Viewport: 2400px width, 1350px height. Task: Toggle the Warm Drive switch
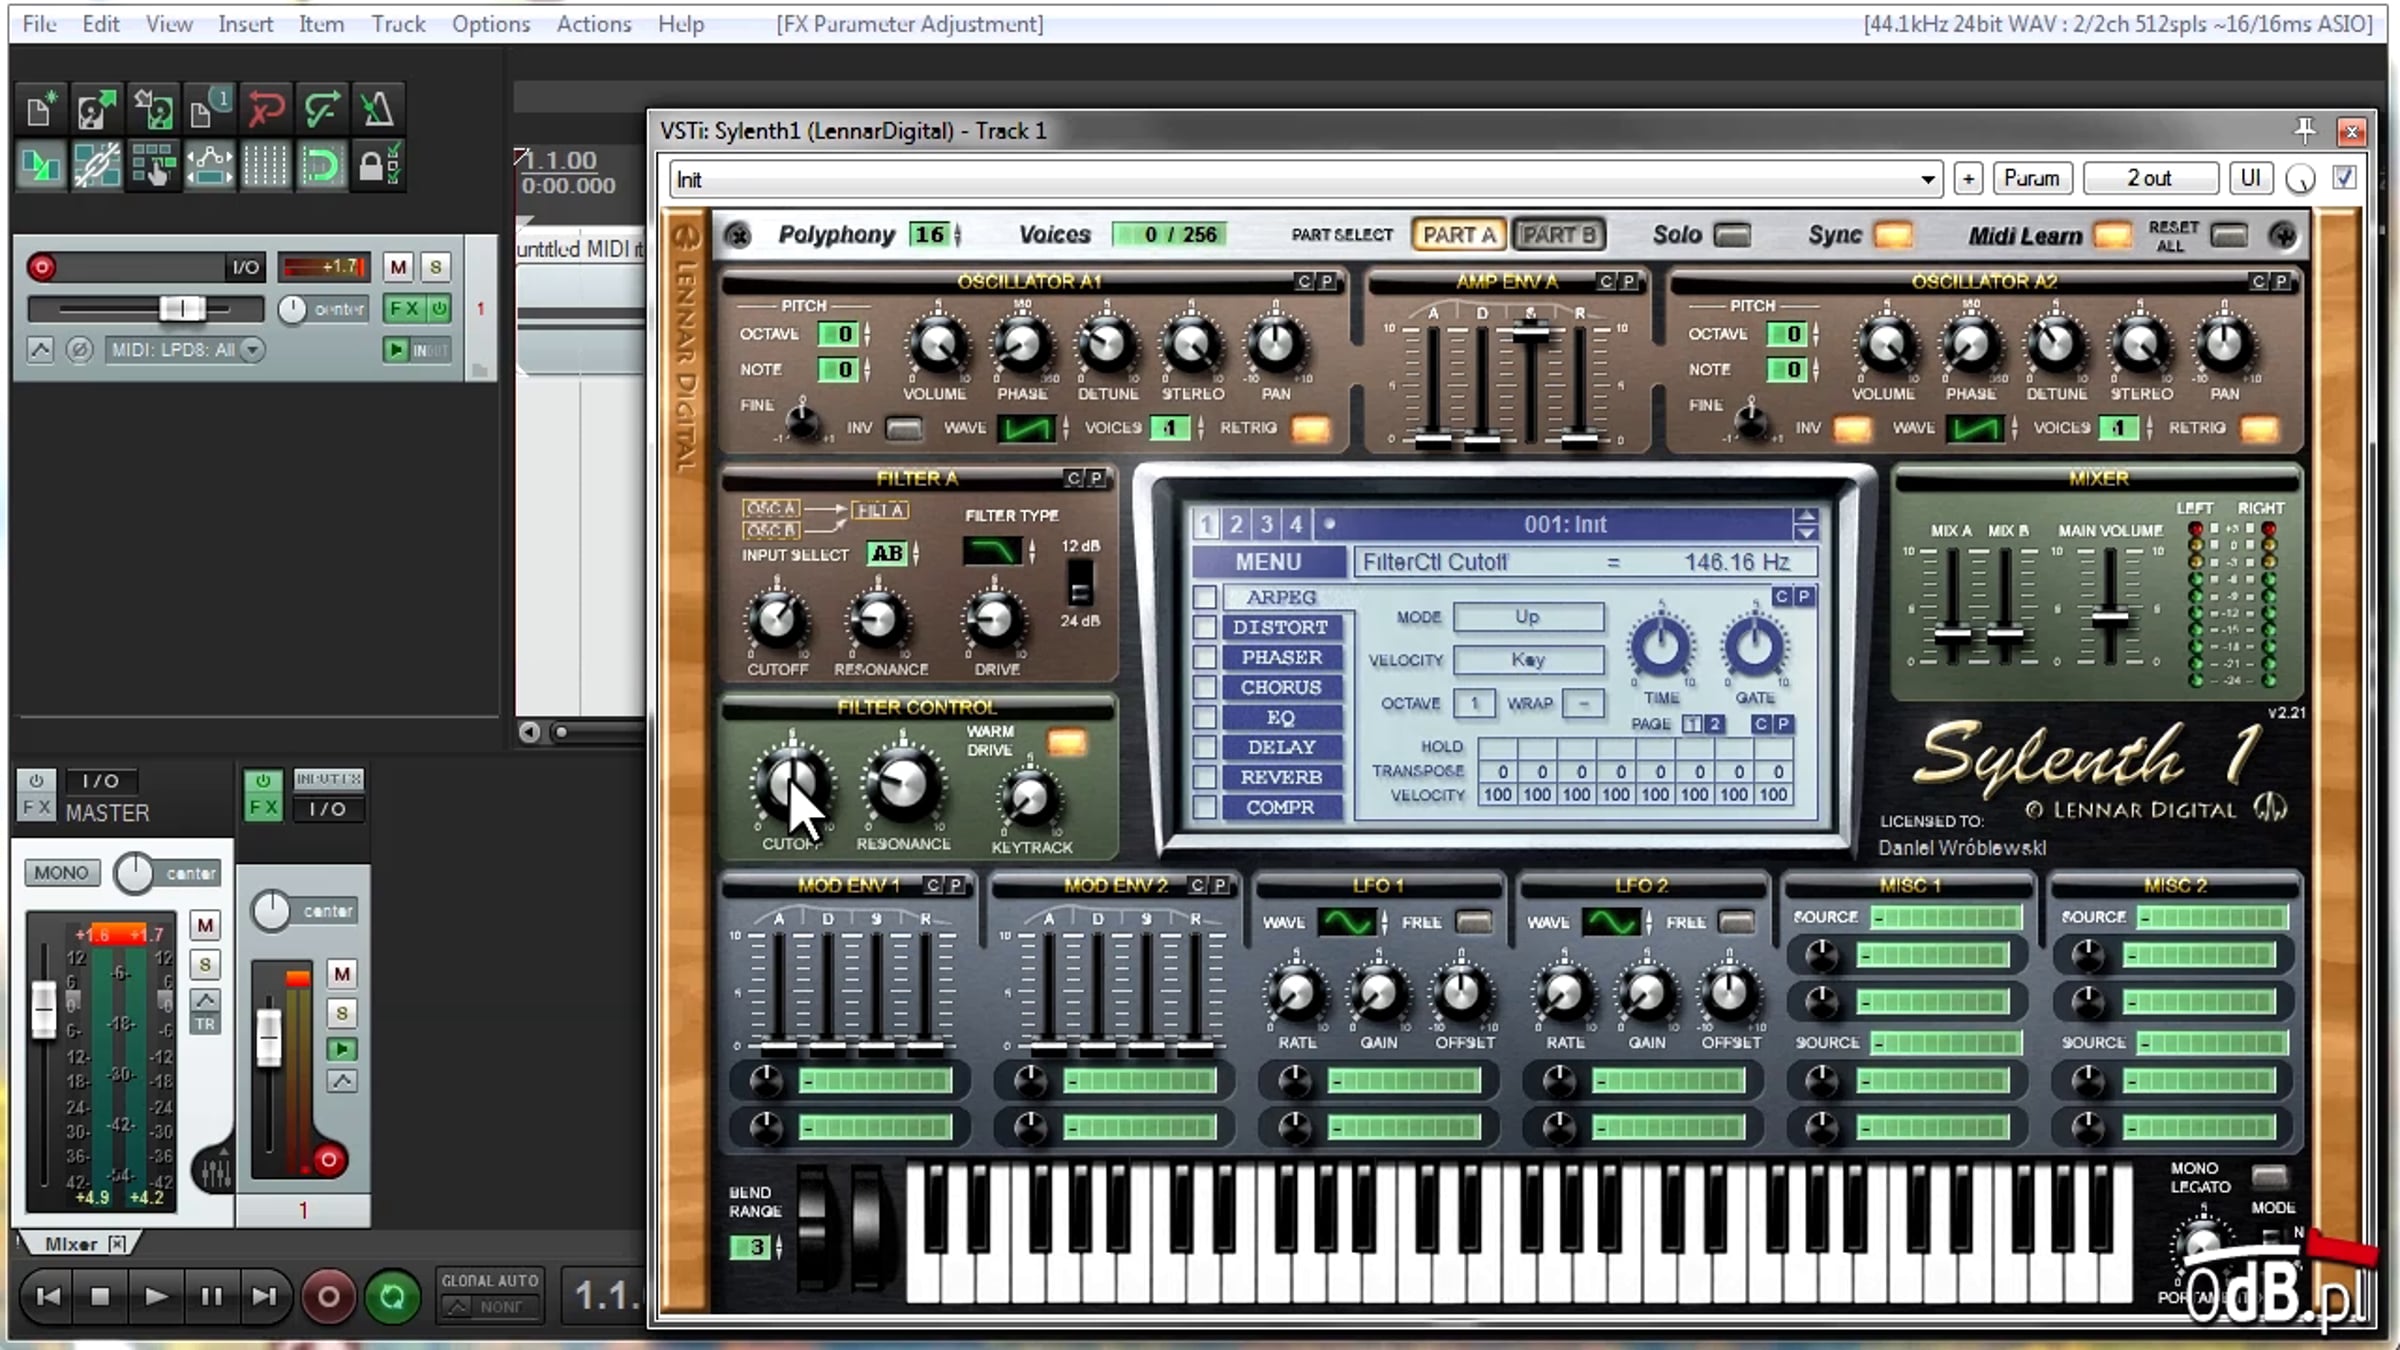point(1067,742)
